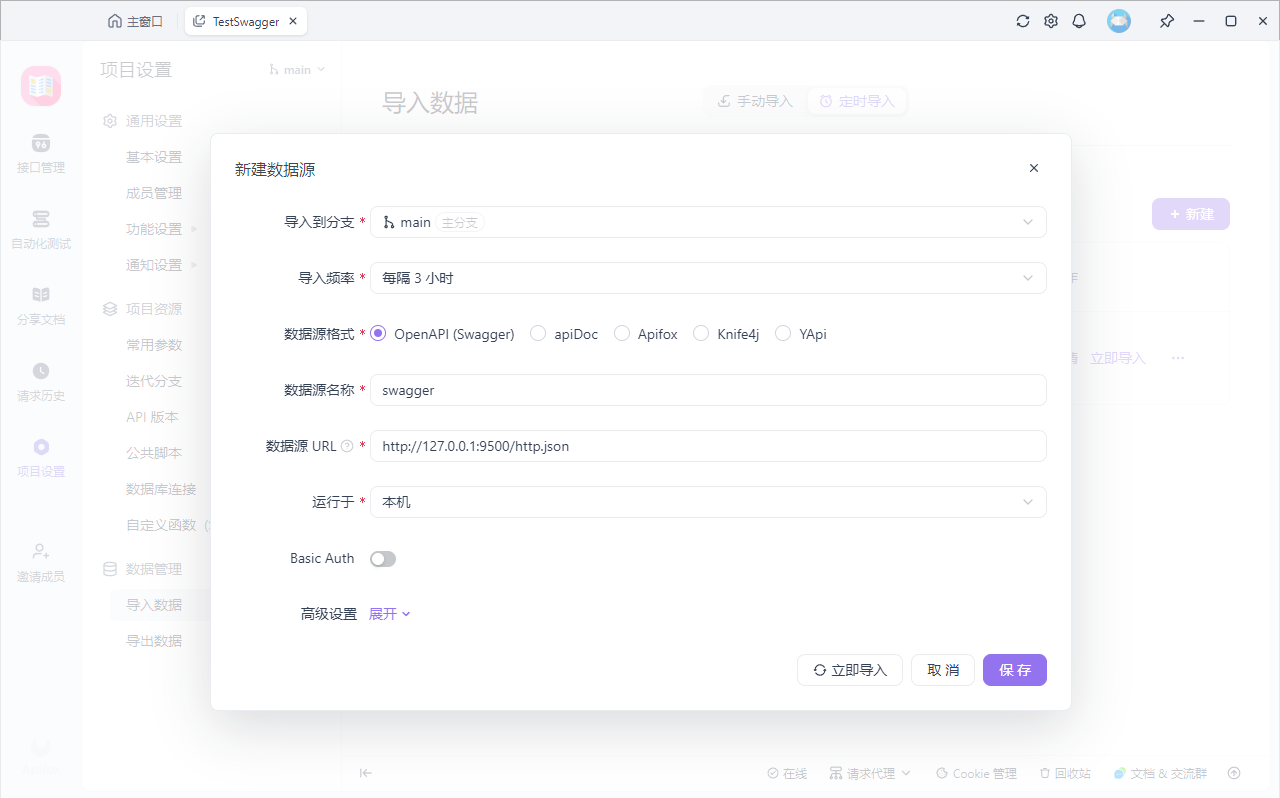The width and height of the screenshot is (1280, 798).
Task: Open the 运行于 本机 dropdown
Action: click(708, 502)
